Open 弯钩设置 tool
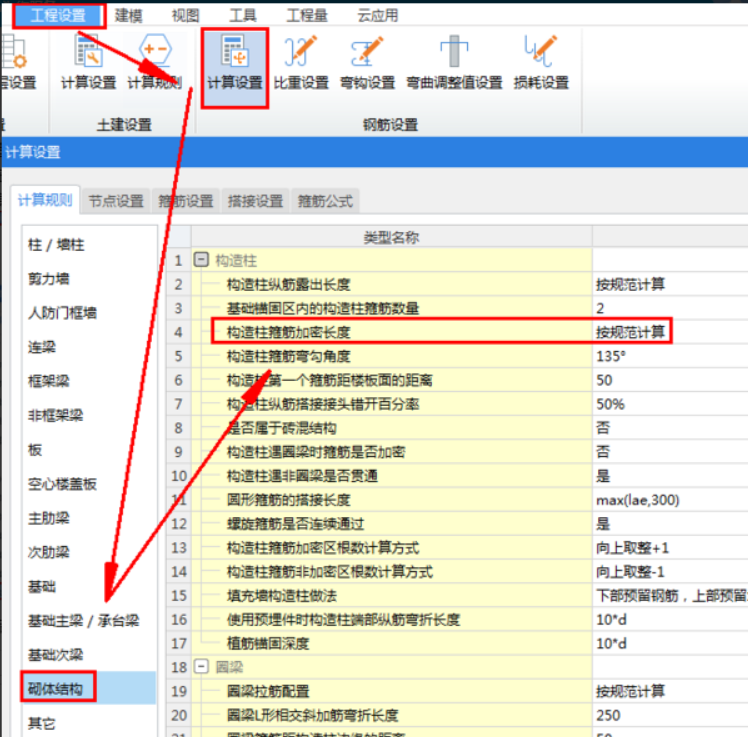Screen dimensions: 748x737 point(367,63)
